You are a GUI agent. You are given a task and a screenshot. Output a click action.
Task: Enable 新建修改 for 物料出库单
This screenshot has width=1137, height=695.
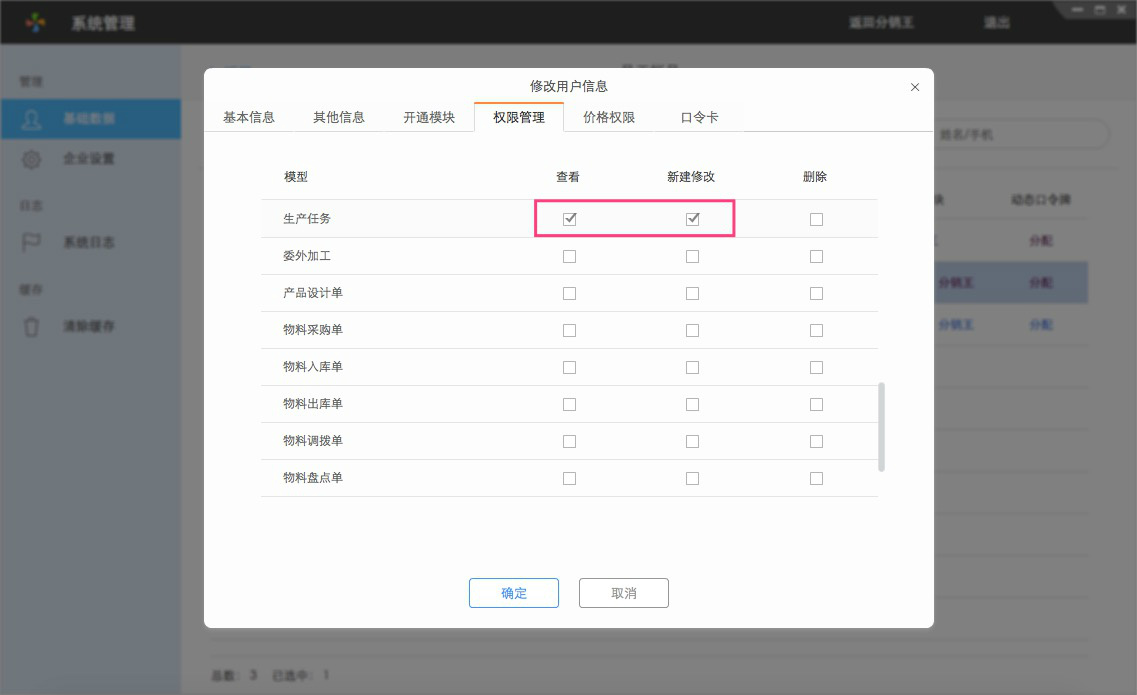click(x=692, y=404)
